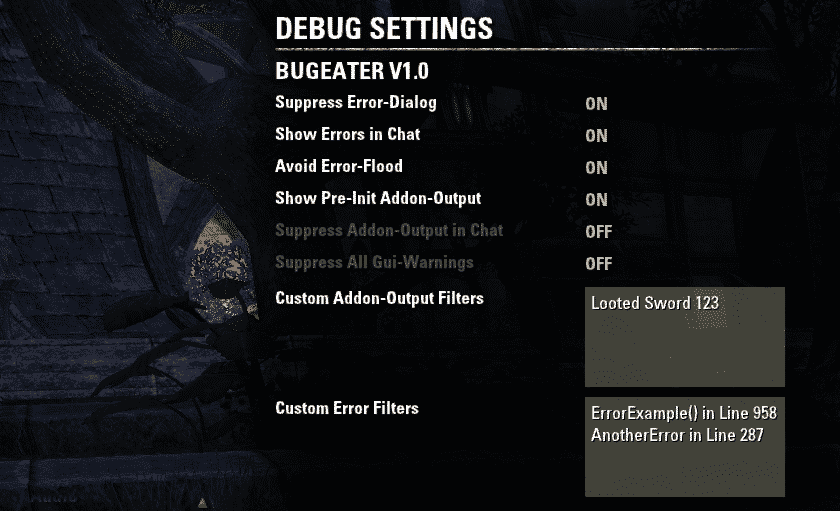Click the Suppress Error-Dialog label
This screenshot has height=511, width=840.
(x=356, y=102)
